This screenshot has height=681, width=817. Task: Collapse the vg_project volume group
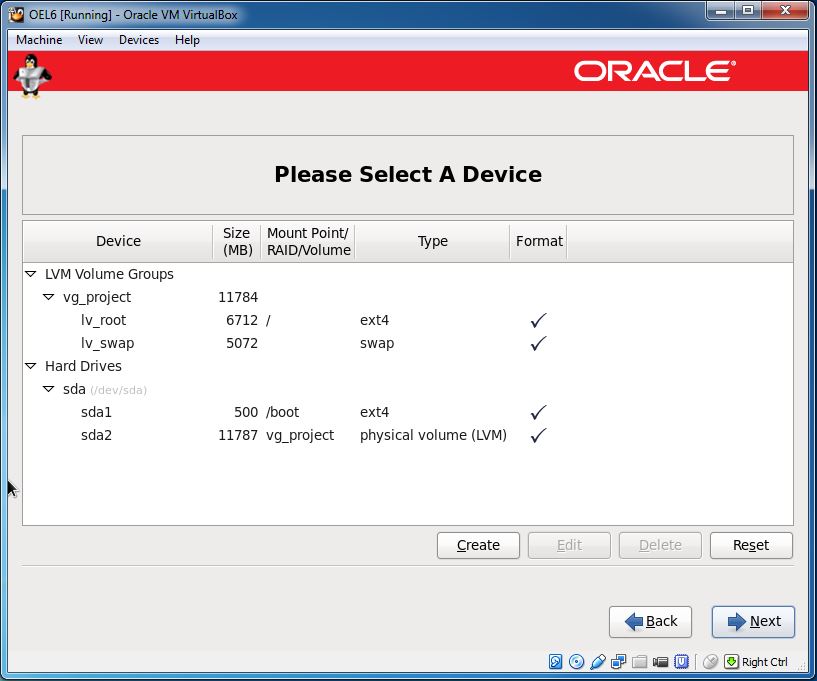click(47, 297)
